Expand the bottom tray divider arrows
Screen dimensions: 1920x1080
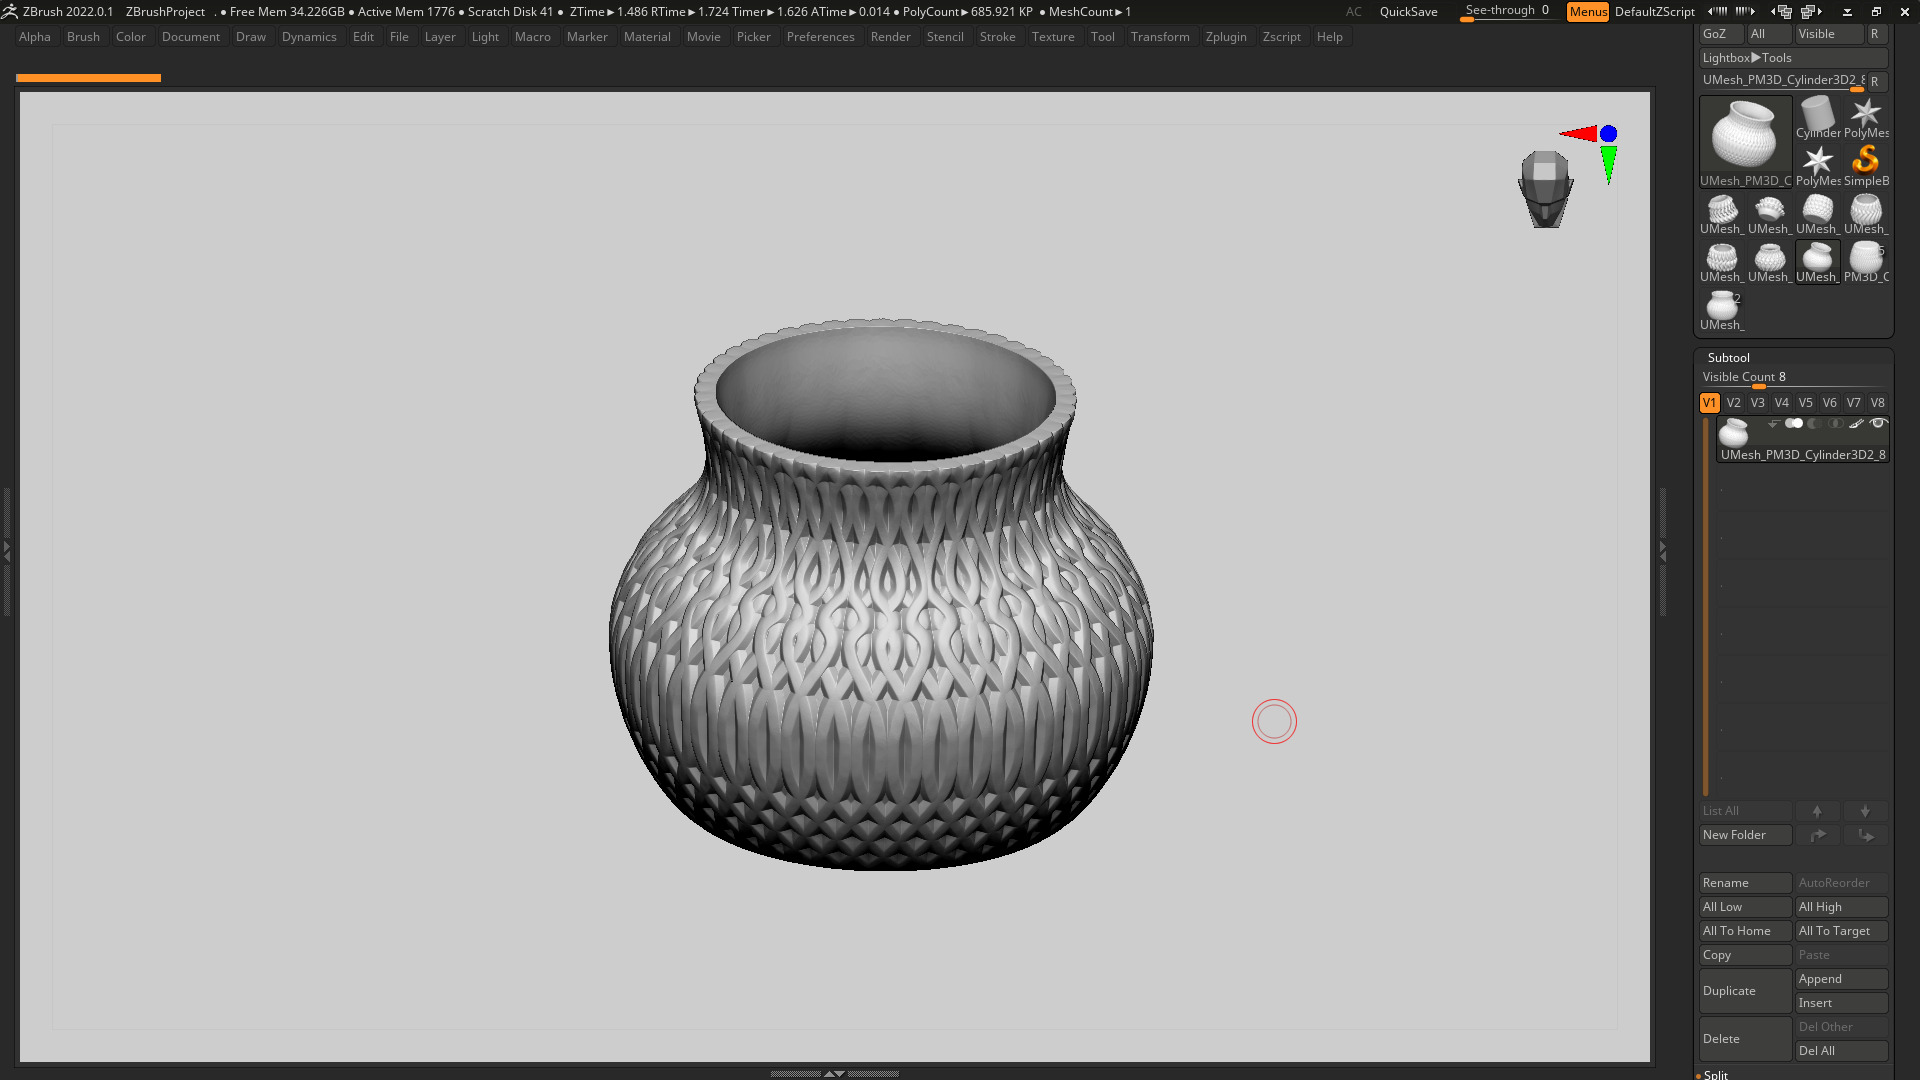tap(834, 1073)
